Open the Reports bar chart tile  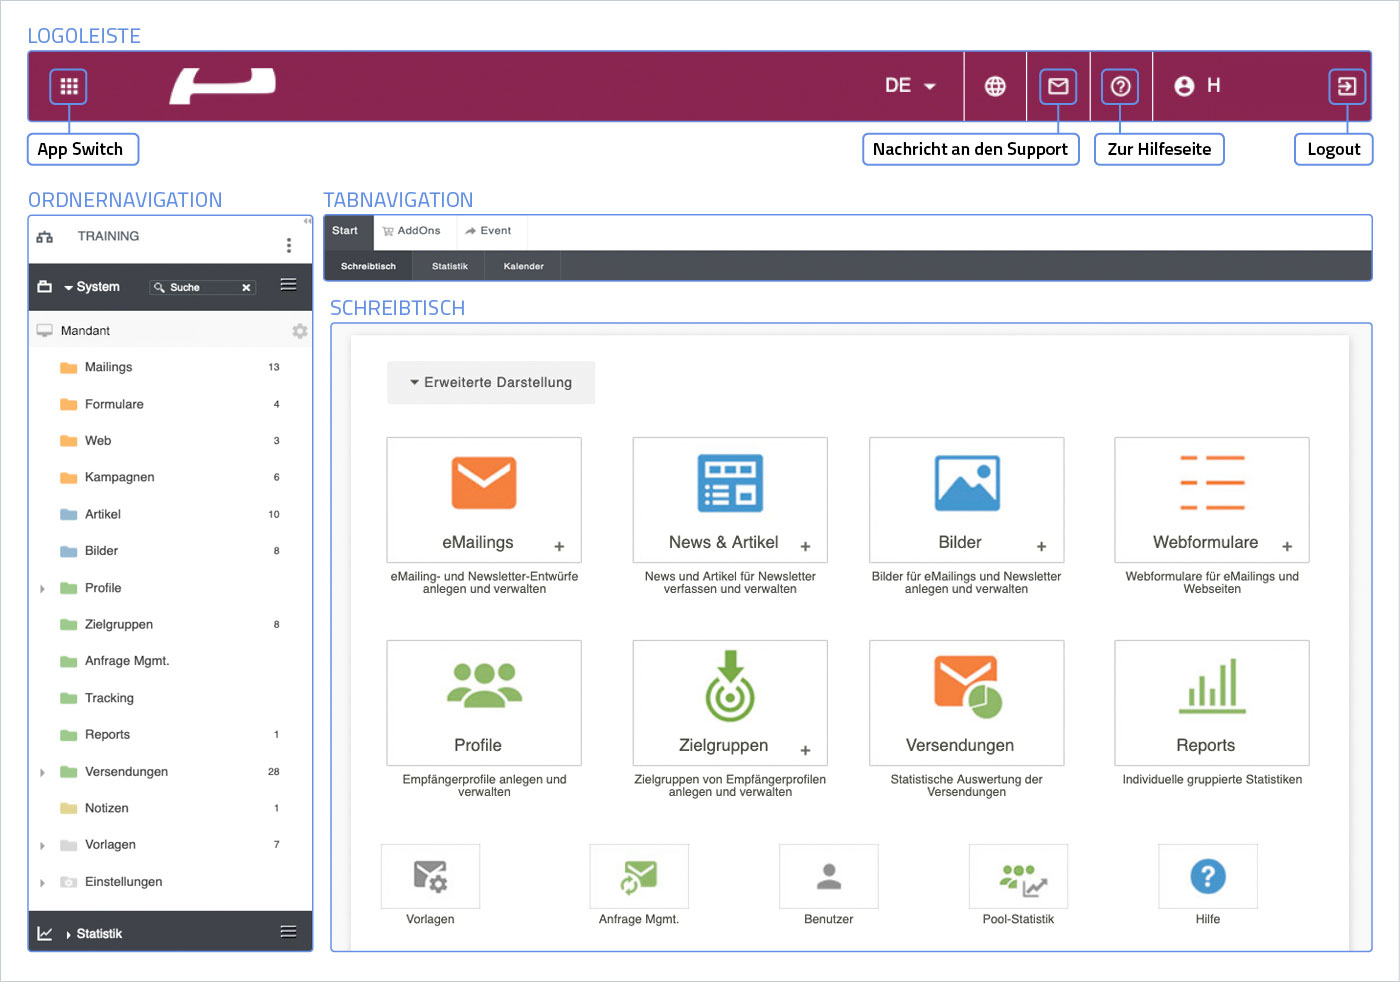pyautogui.click(x=1212, y=703)
